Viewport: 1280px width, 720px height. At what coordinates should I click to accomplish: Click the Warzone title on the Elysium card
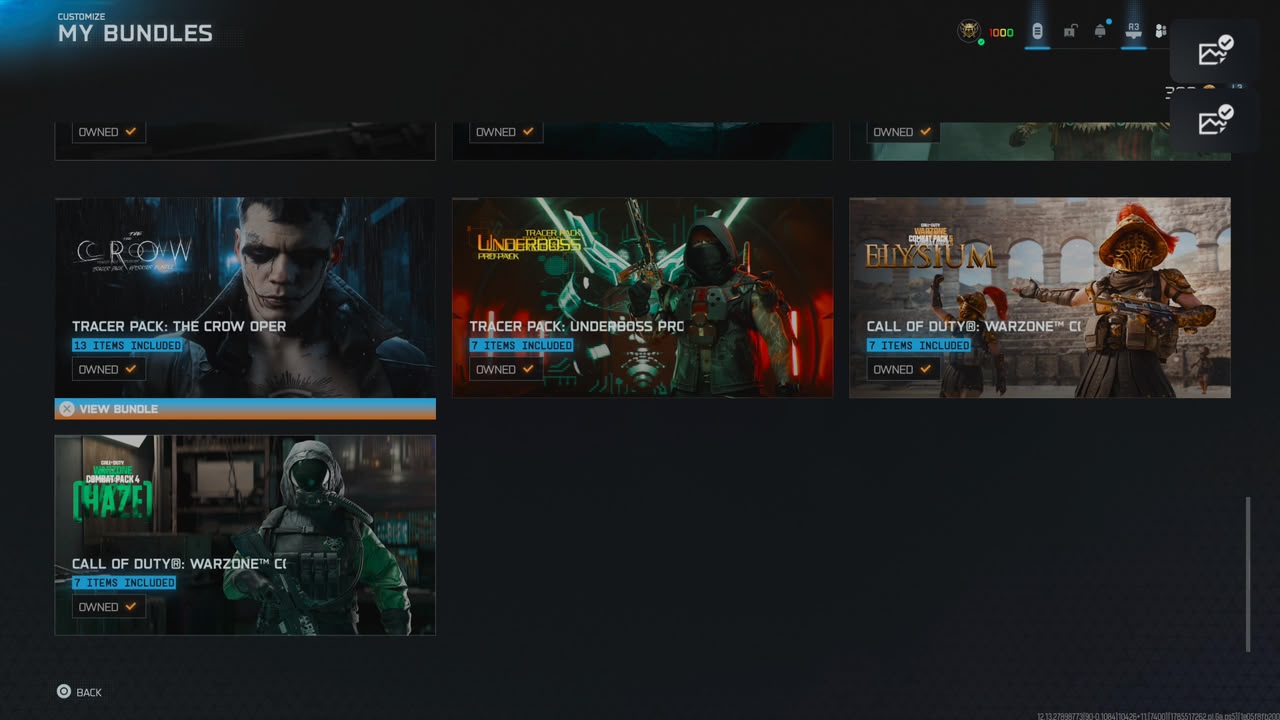coord(974,326)
